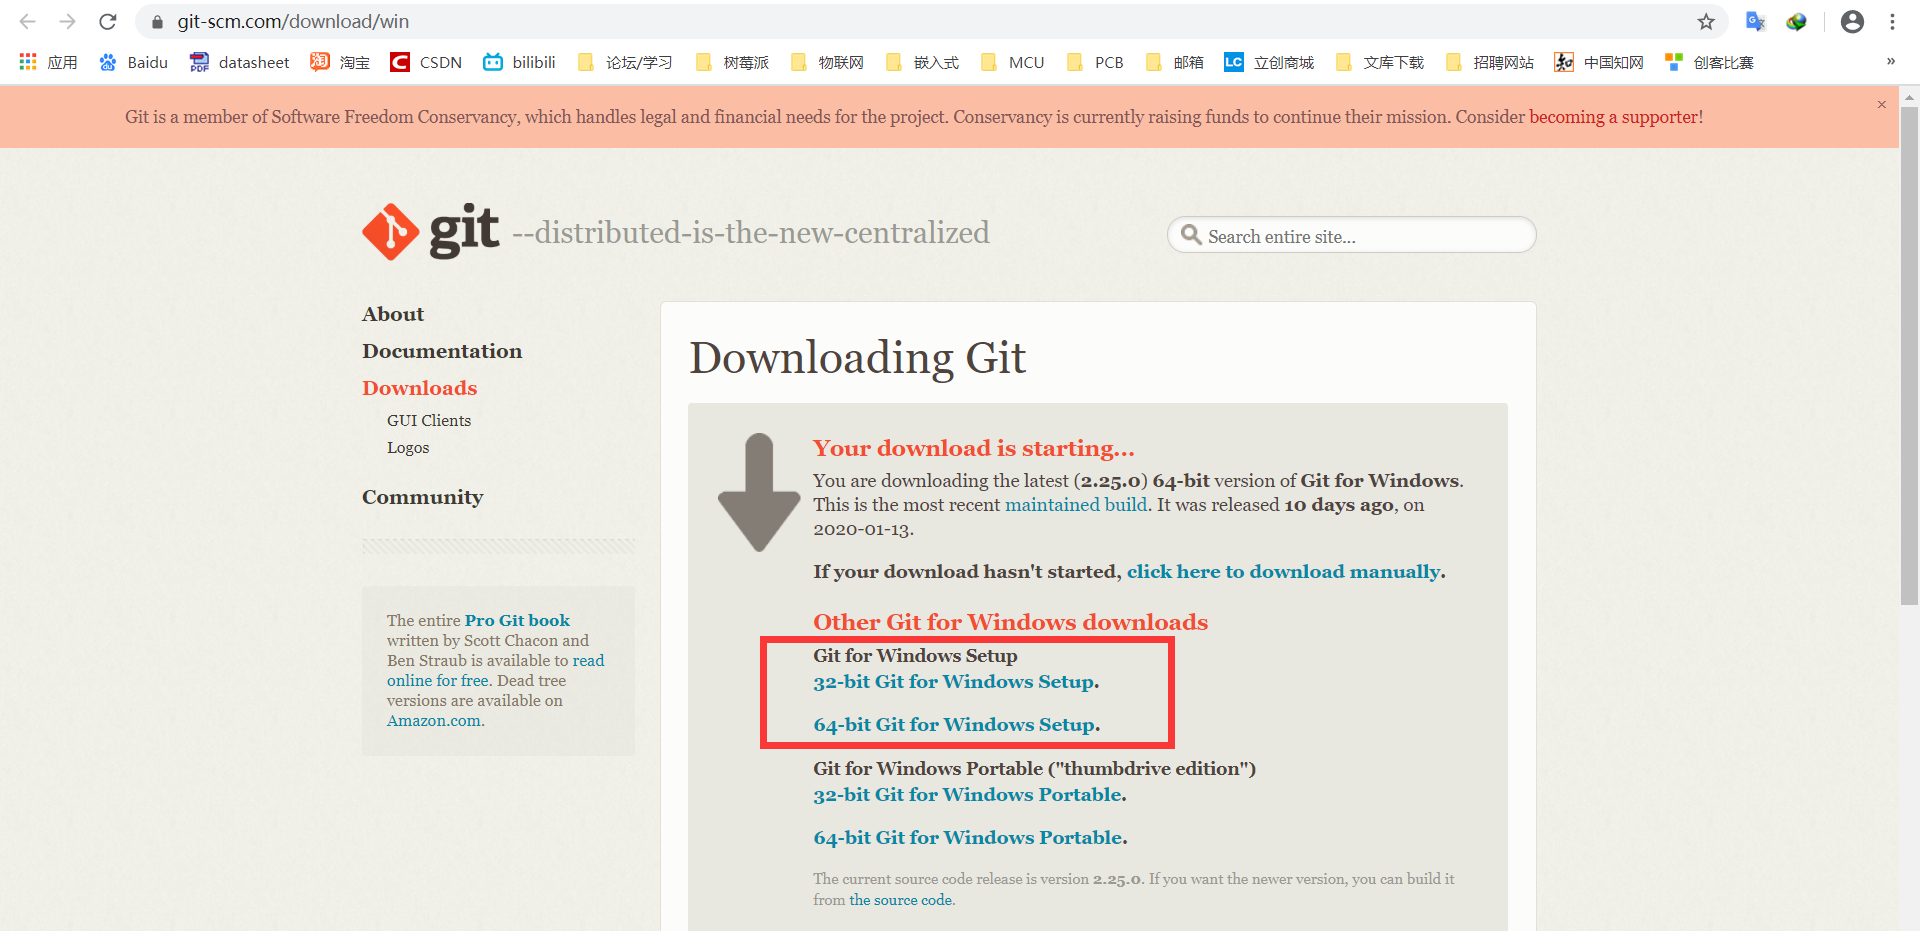
Task: Open Chrome three-dot menu
Action: click(1892, 21)
